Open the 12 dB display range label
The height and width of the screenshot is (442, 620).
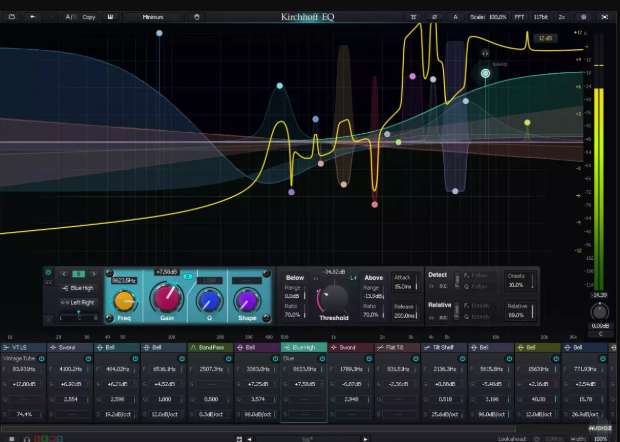coord(545,38)
